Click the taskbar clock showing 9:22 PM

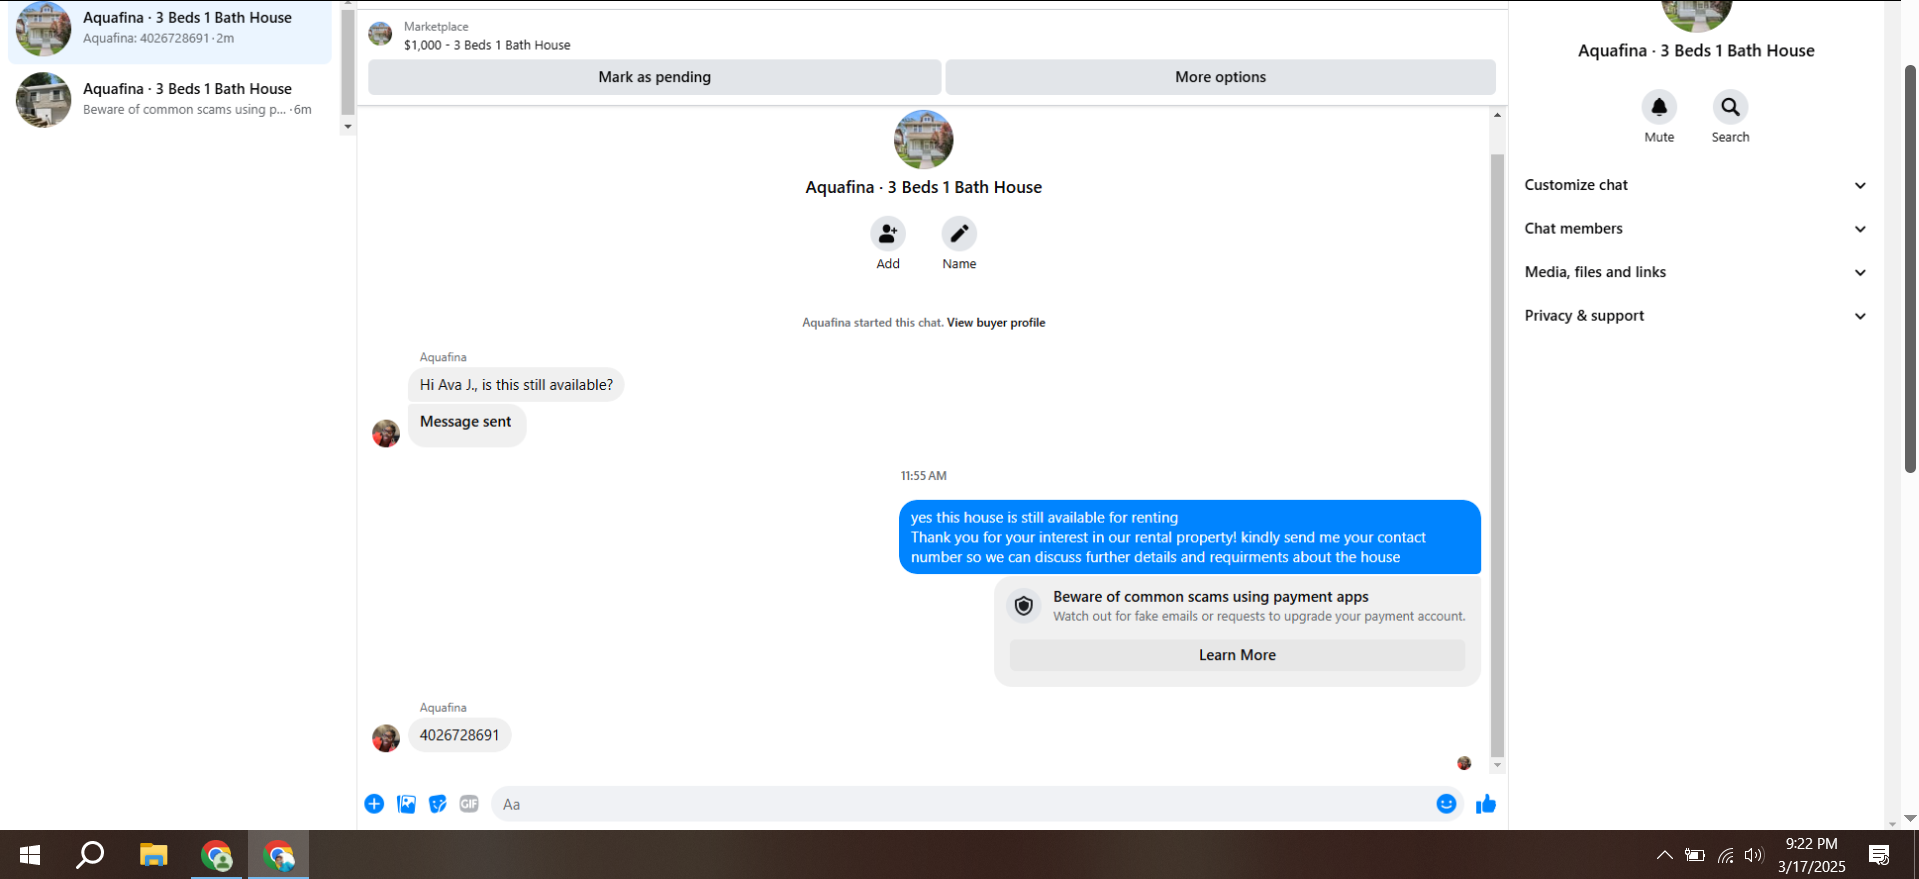coord(1811,855)
